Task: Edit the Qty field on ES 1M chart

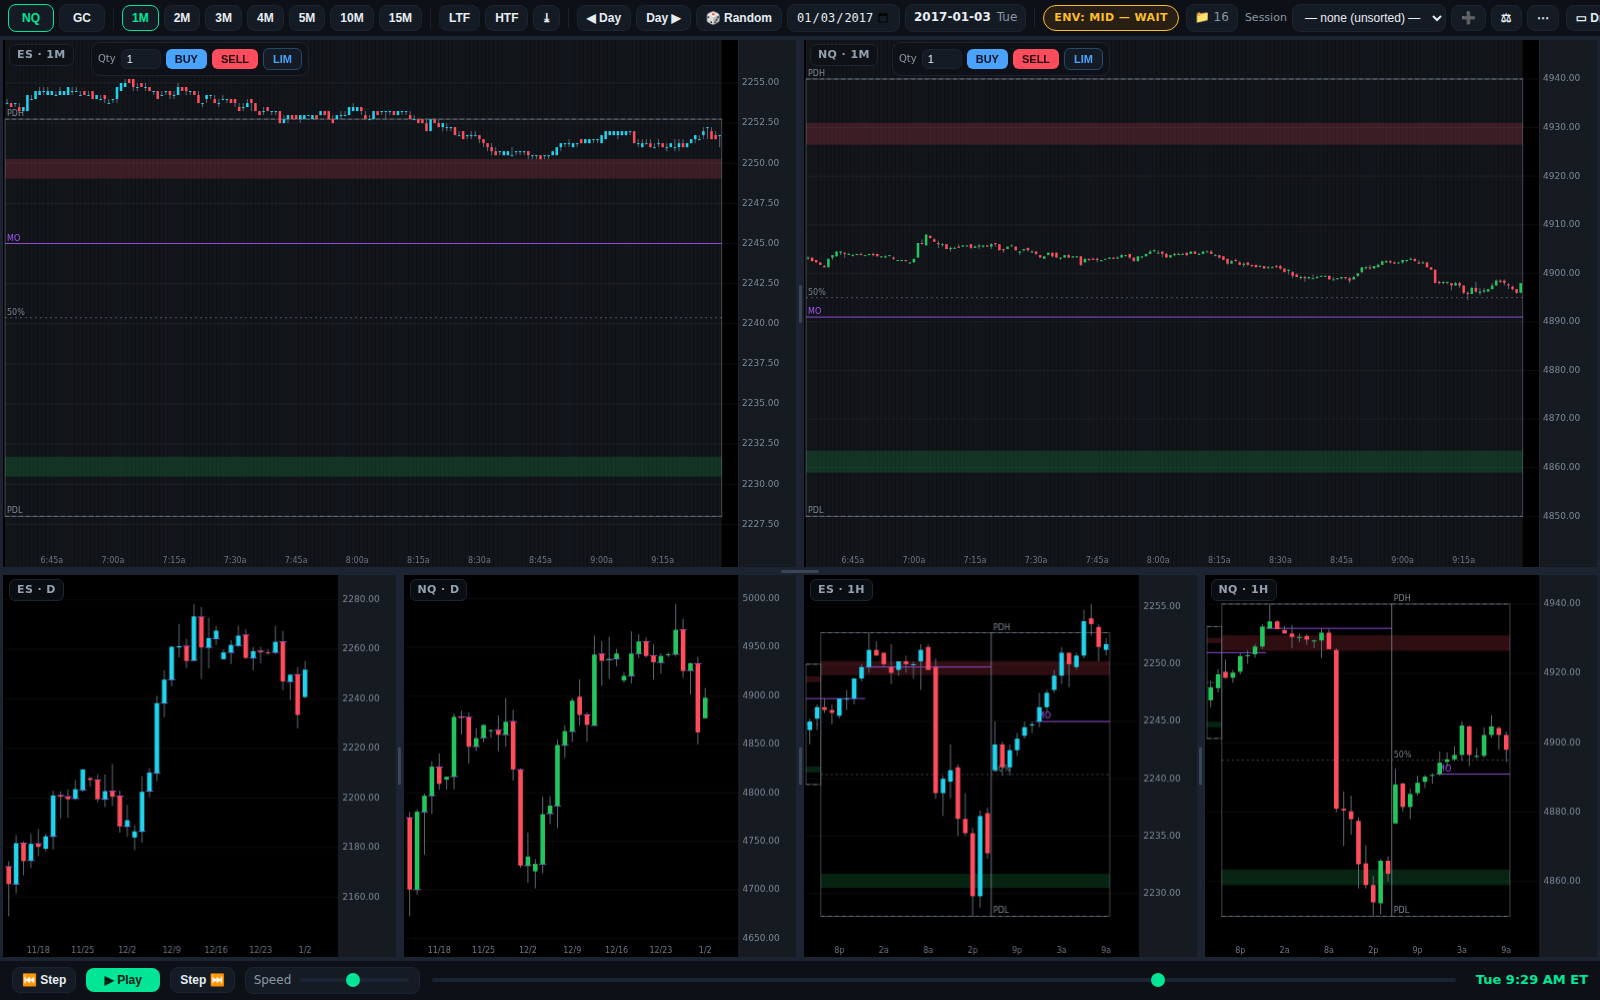Action: pyautogui.click(x=141, y=59)
